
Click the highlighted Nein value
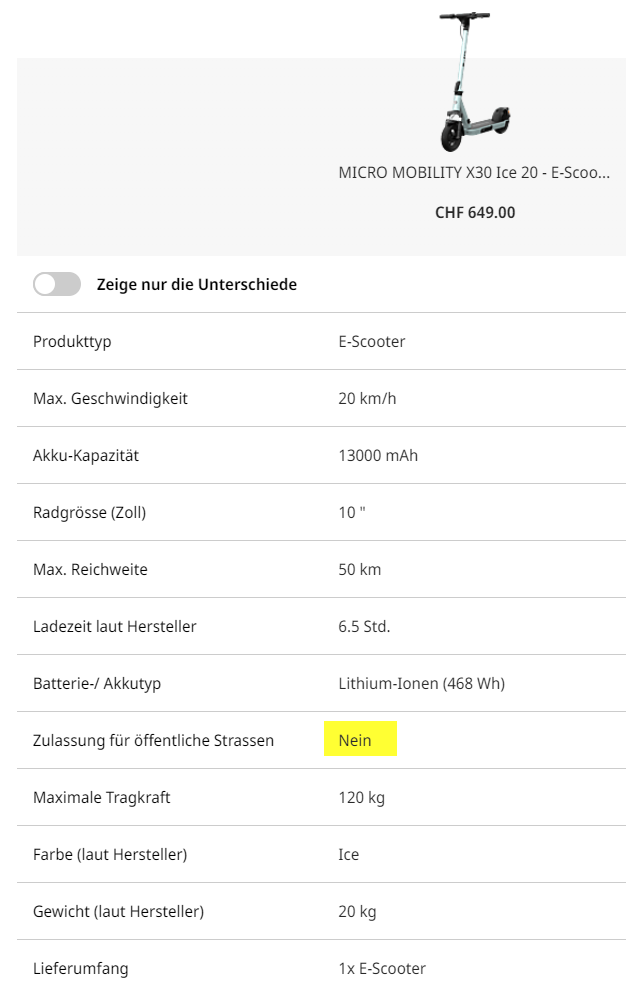click(x=355, y=740)
